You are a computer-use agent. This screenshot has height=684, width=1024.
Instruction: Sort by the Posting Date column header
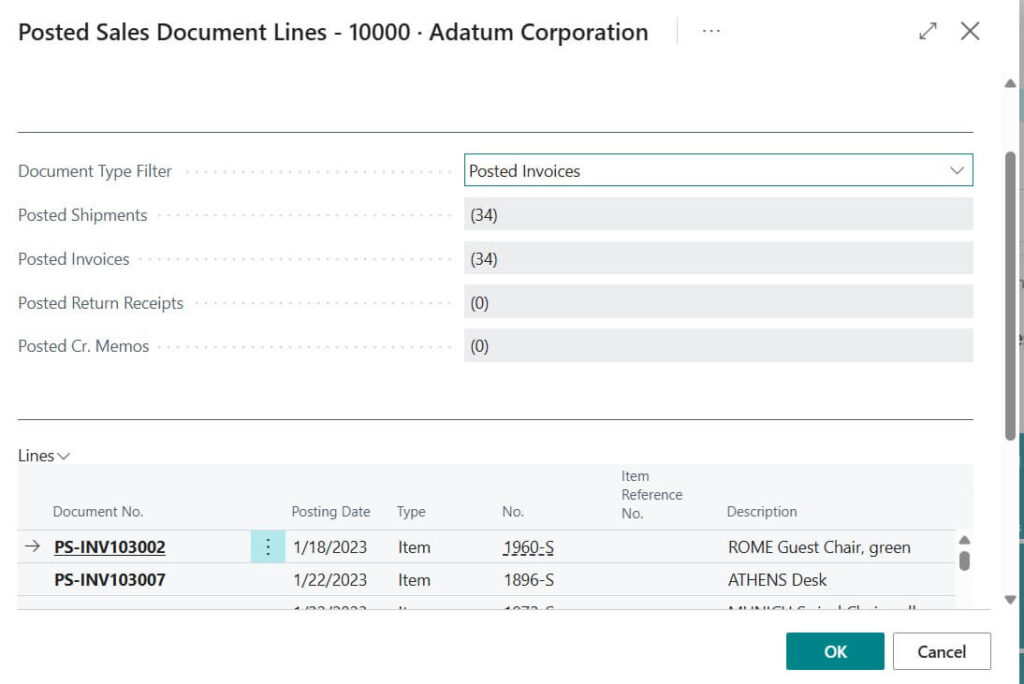[330, 511]
